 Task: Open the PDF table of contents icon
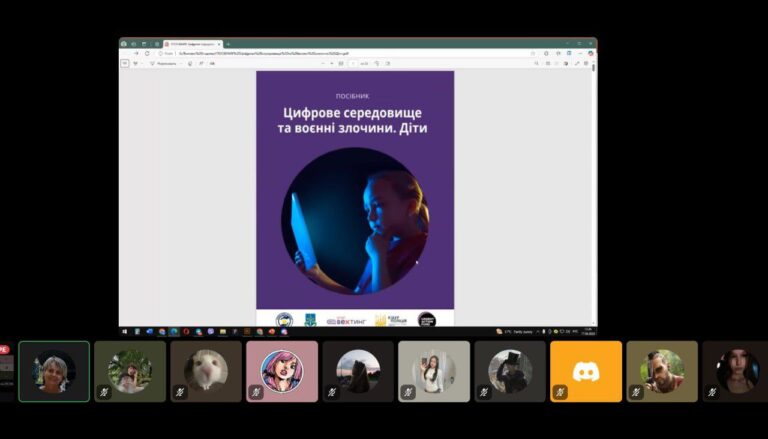click(x=125, y=63)
